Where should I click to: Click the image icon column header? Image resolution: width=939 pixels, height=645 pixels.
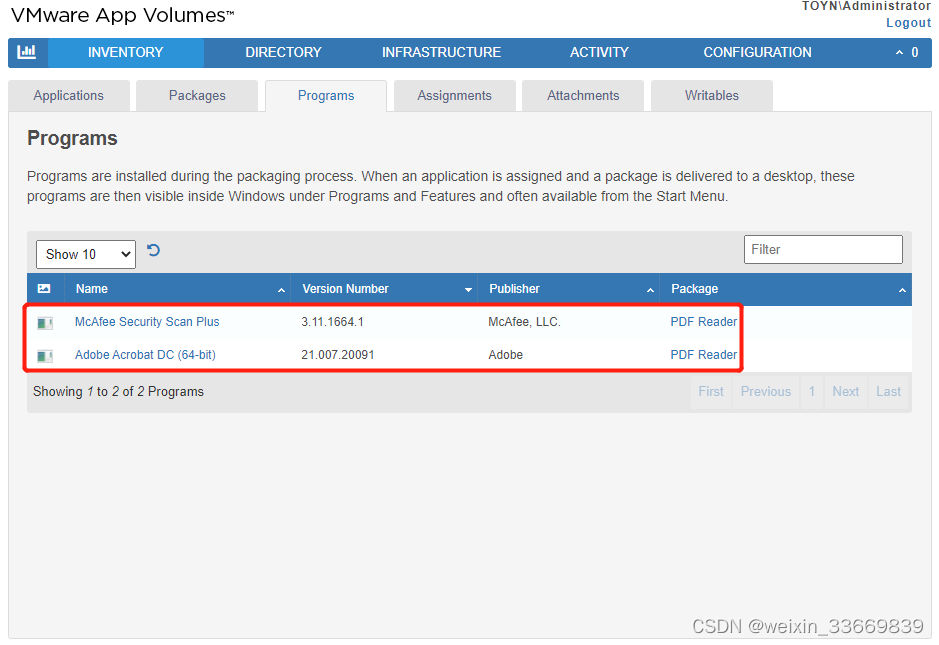click(44, 289)
